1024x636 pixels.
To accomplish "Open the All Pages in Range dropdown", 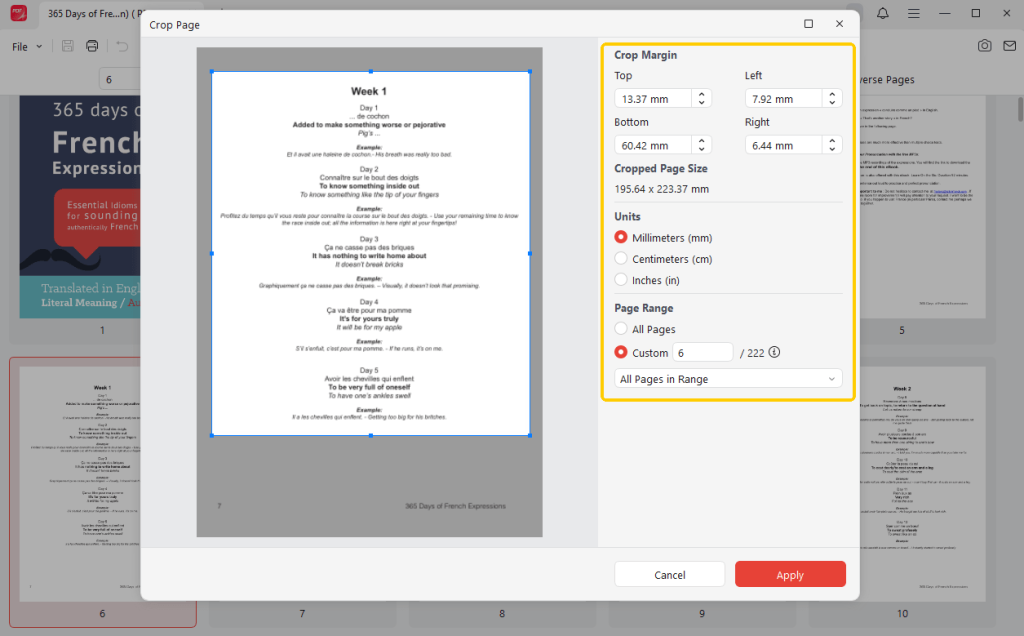I will click(x=728, y=379).
